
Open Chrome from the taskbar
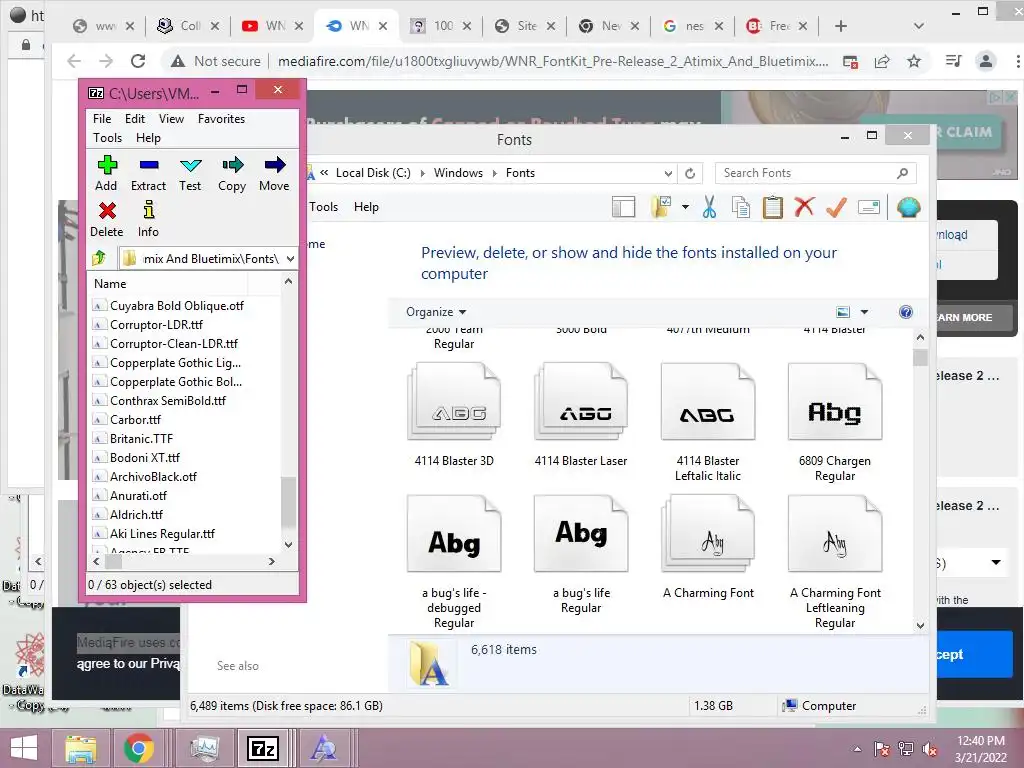pos(138,748)
